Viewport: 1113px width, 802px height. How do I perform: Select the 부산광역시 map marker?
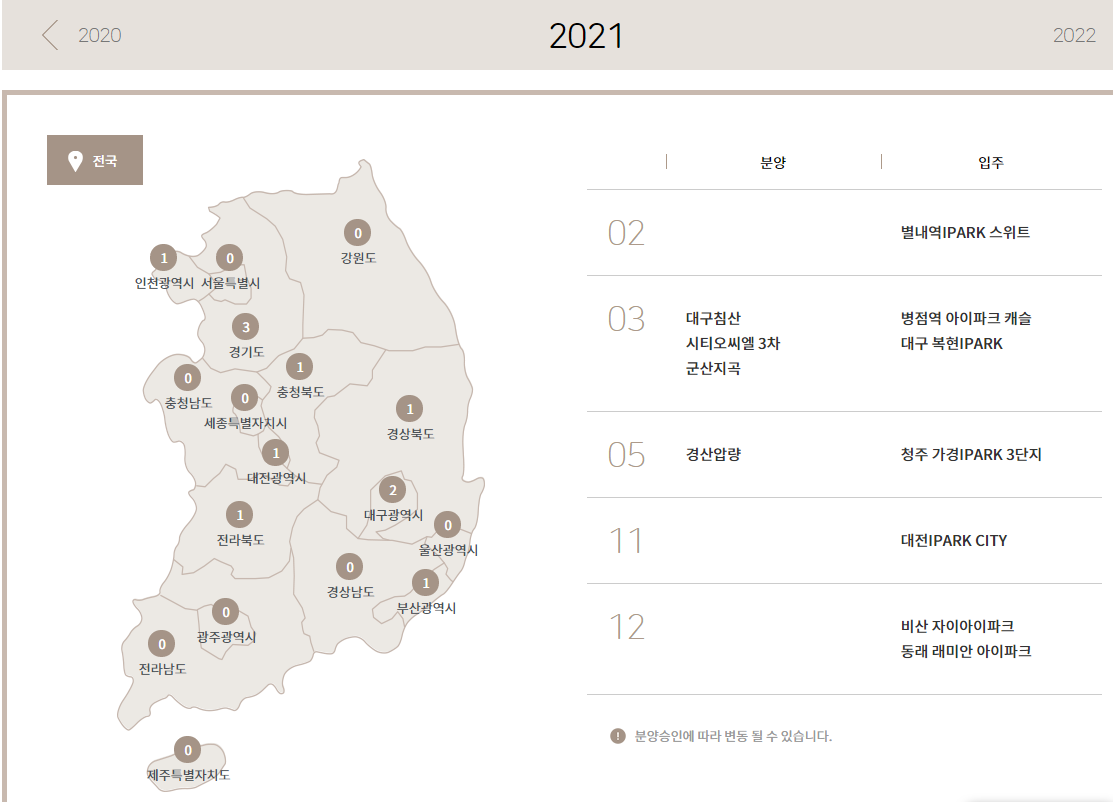(425, 583)
